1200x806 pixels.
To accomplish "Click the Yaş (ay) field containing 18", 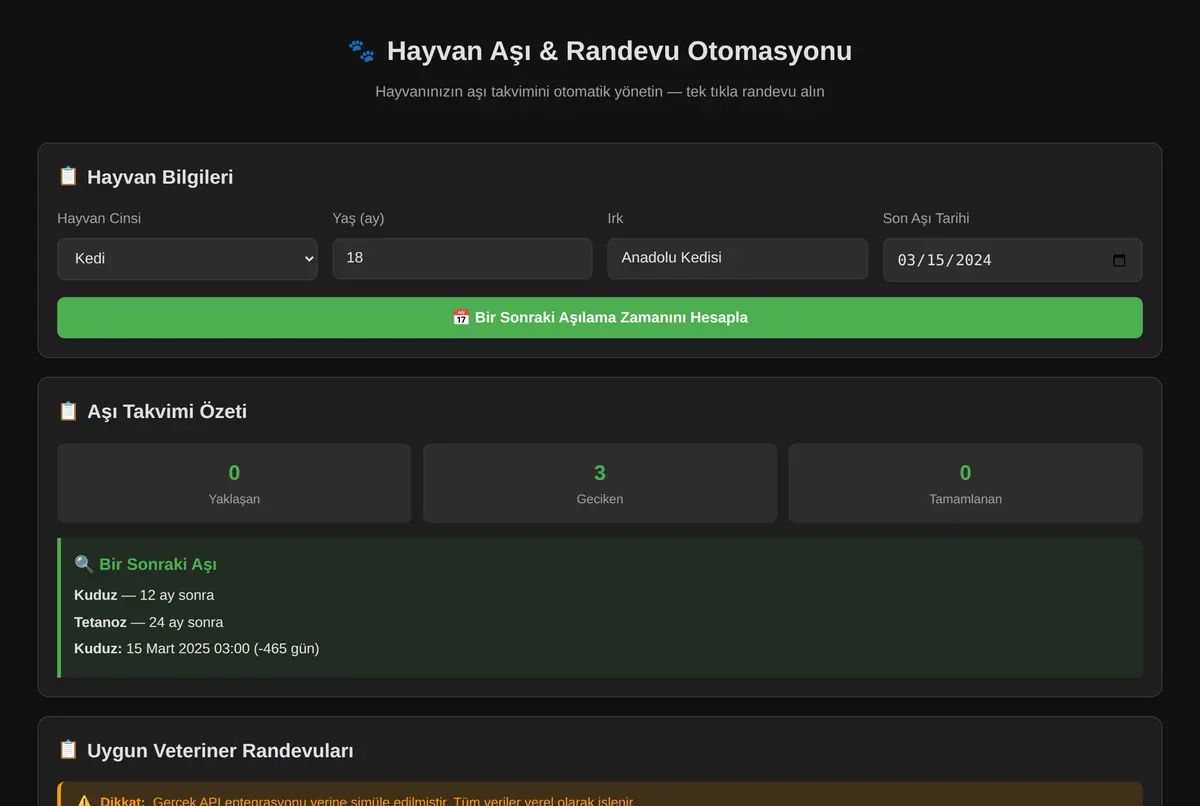I will [462, 258].
